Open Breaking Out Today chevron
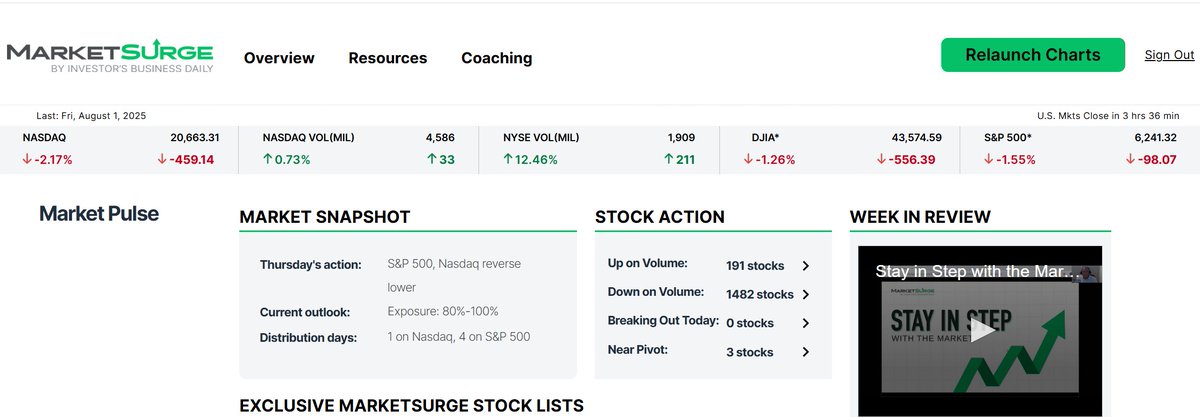 pos(806,323)
